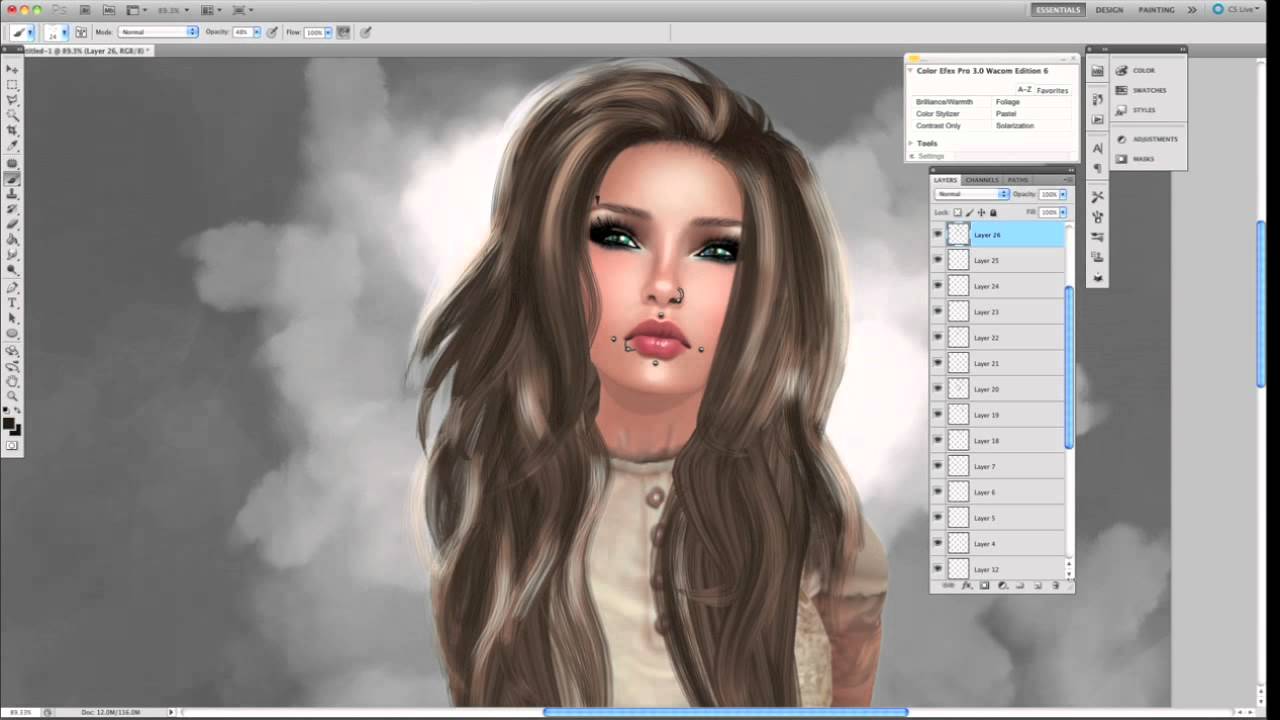Open the layer Opacity dropdown
This screenshot has width=1280, height=720.
(1063, 194)
